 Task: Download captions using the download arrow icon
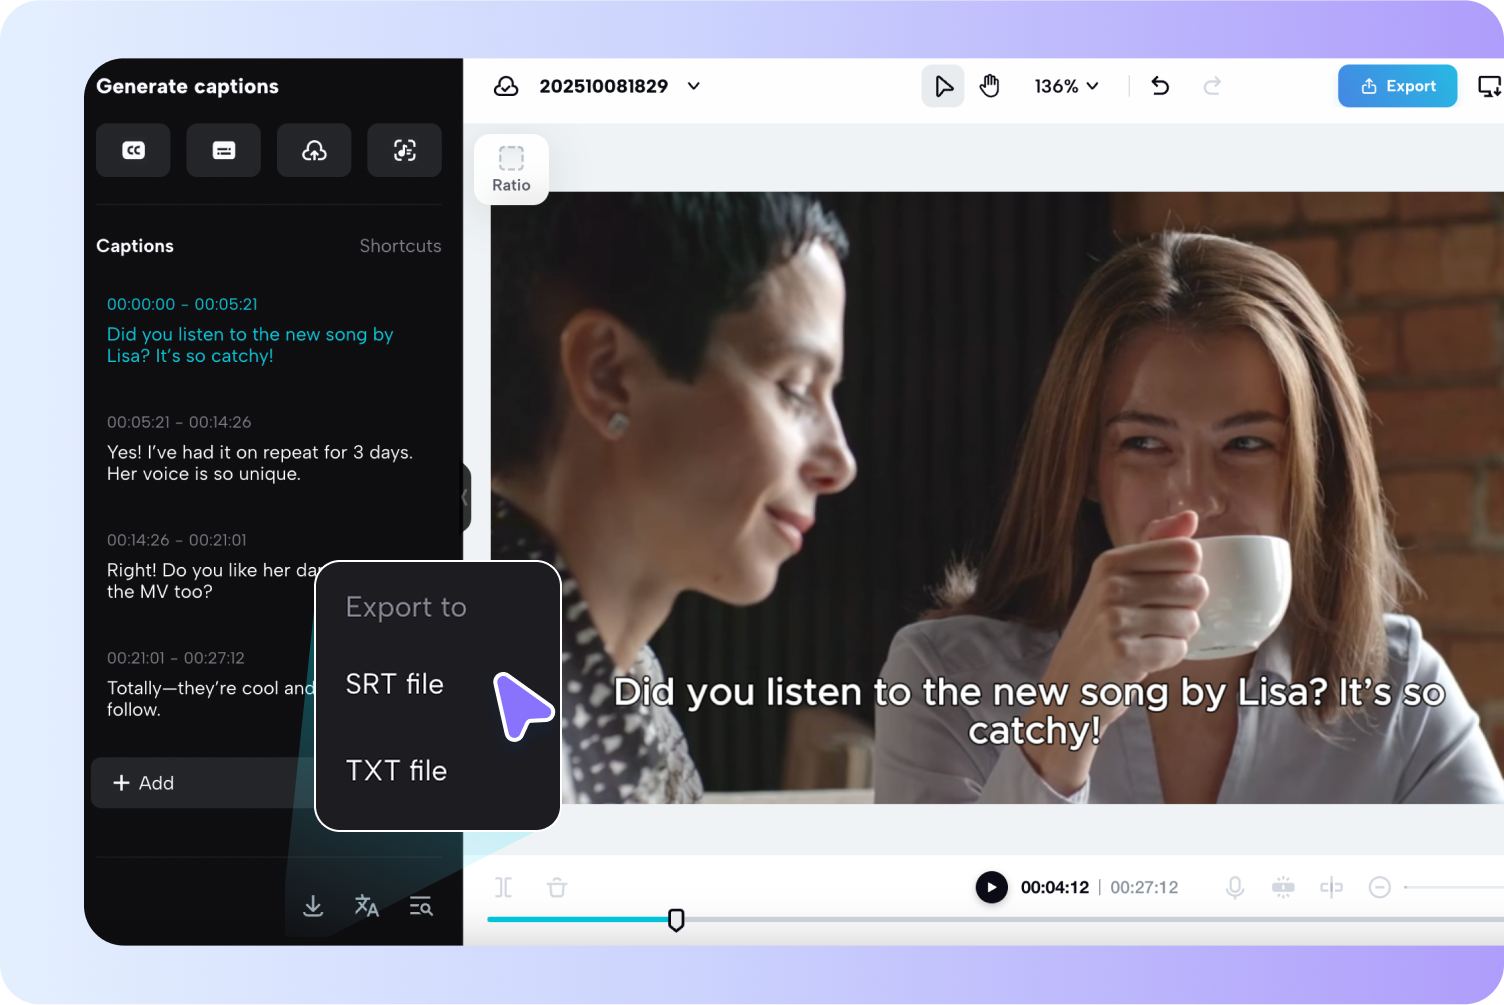313,906
